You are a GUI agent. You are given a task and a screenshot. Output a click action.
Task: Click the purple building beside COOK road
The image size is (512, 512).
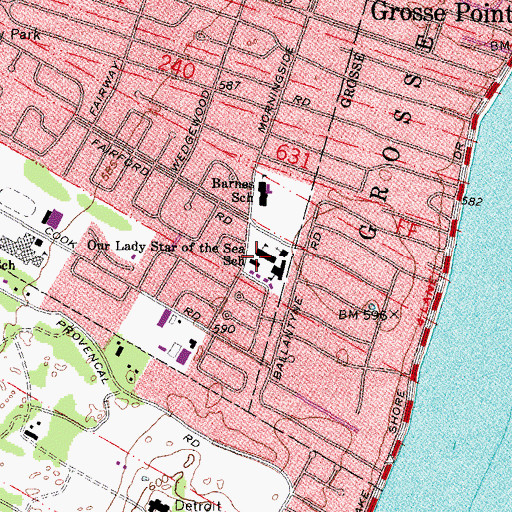[x=55, y=218]
